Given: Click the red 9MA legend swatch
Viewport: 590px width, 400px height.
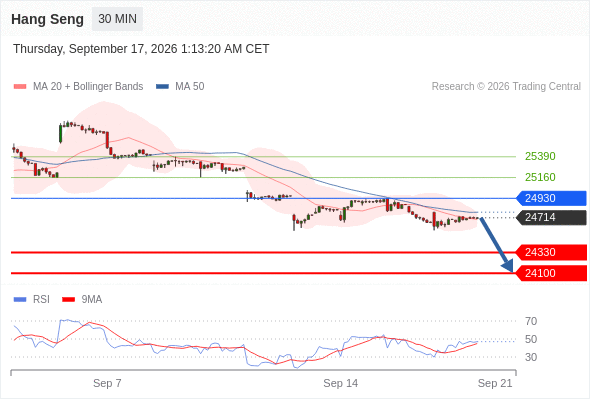Looking at the screenshot, I should click(68, 300).
